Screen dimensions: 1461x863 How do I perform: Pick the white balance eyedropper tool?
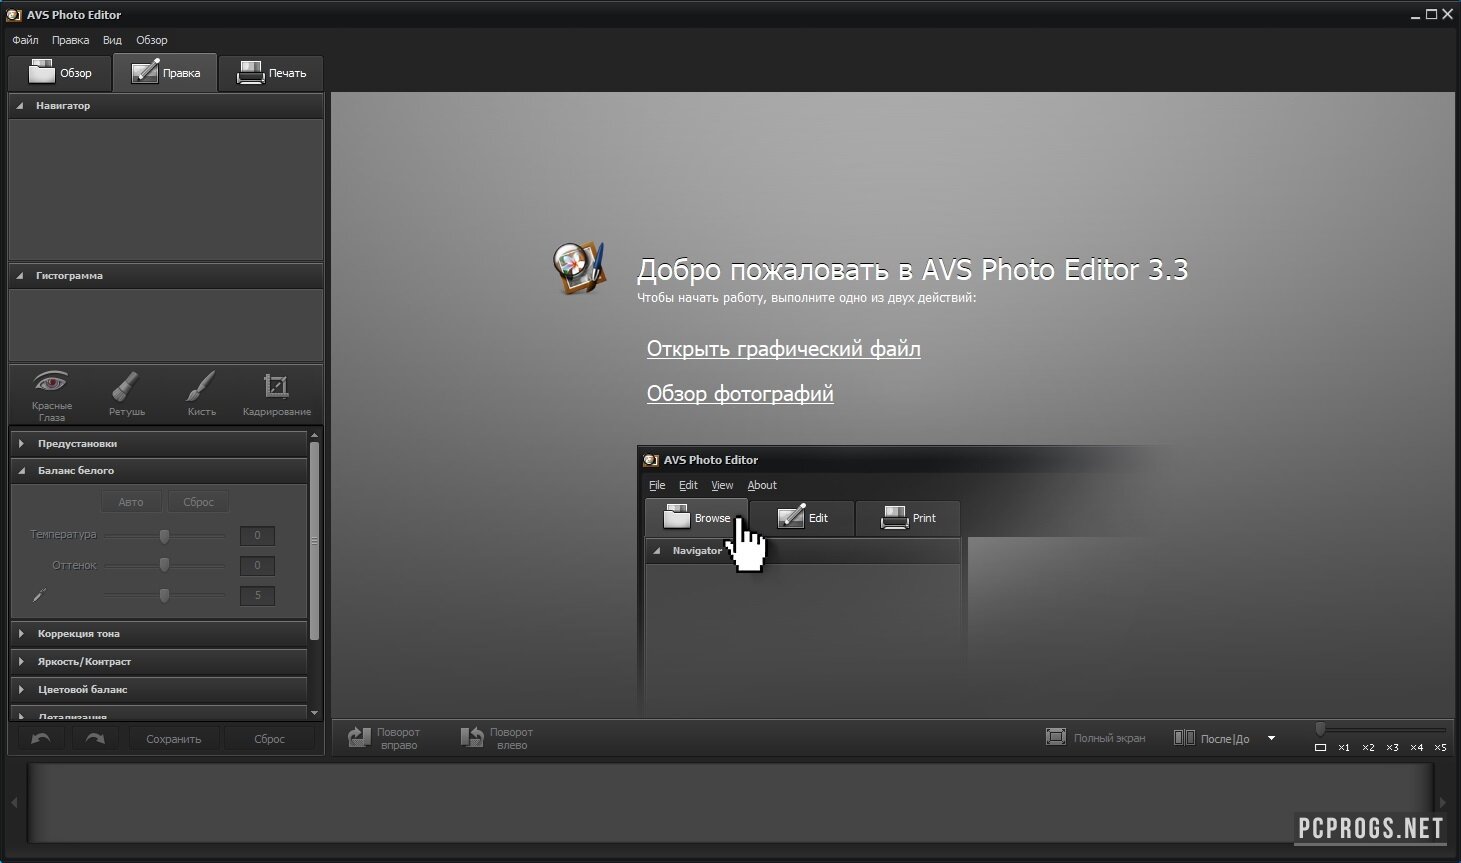[39, 596]
